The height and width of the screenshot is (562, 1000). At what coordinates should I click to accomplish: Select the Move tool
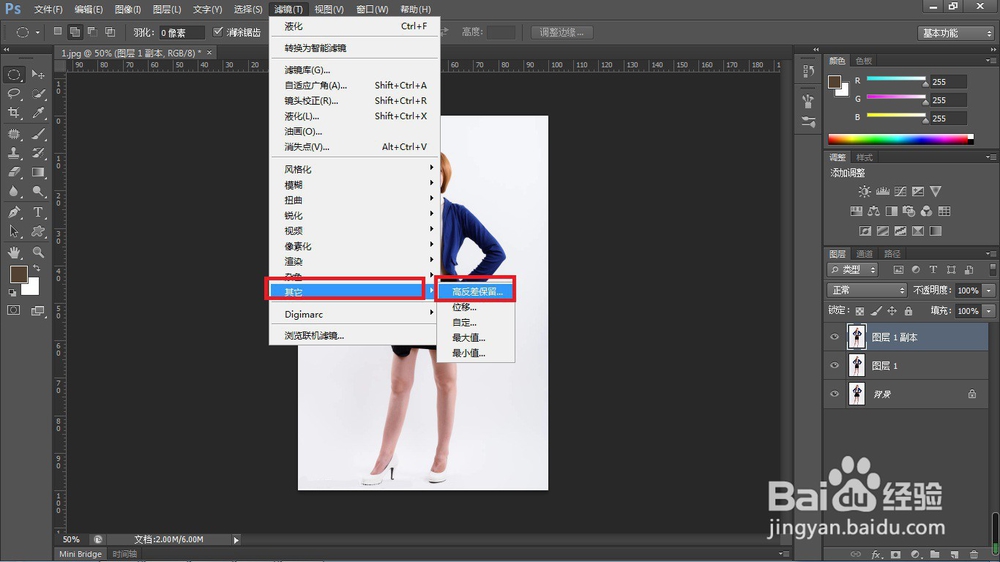pyautogui.click(x=38, y=75)
